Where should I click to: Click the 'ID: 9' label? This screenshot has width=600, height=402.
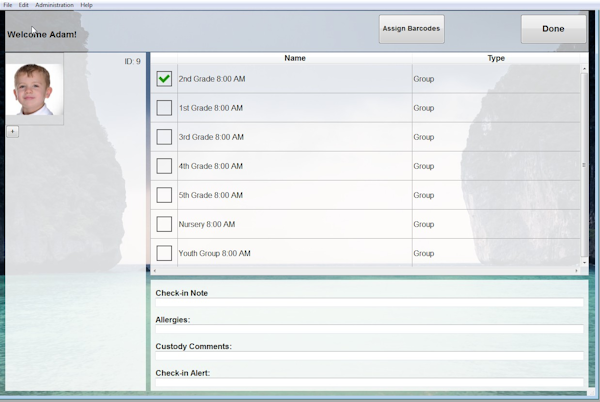point(132,61)
